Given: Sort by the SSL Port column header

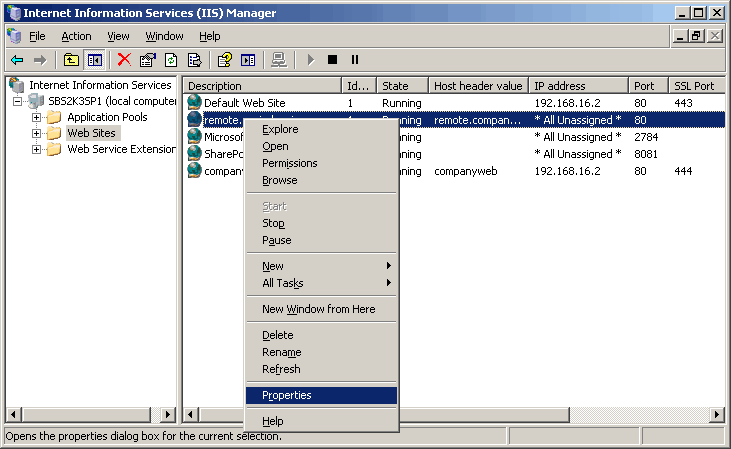Looking at the screenshot, I should tap(697, 86).
